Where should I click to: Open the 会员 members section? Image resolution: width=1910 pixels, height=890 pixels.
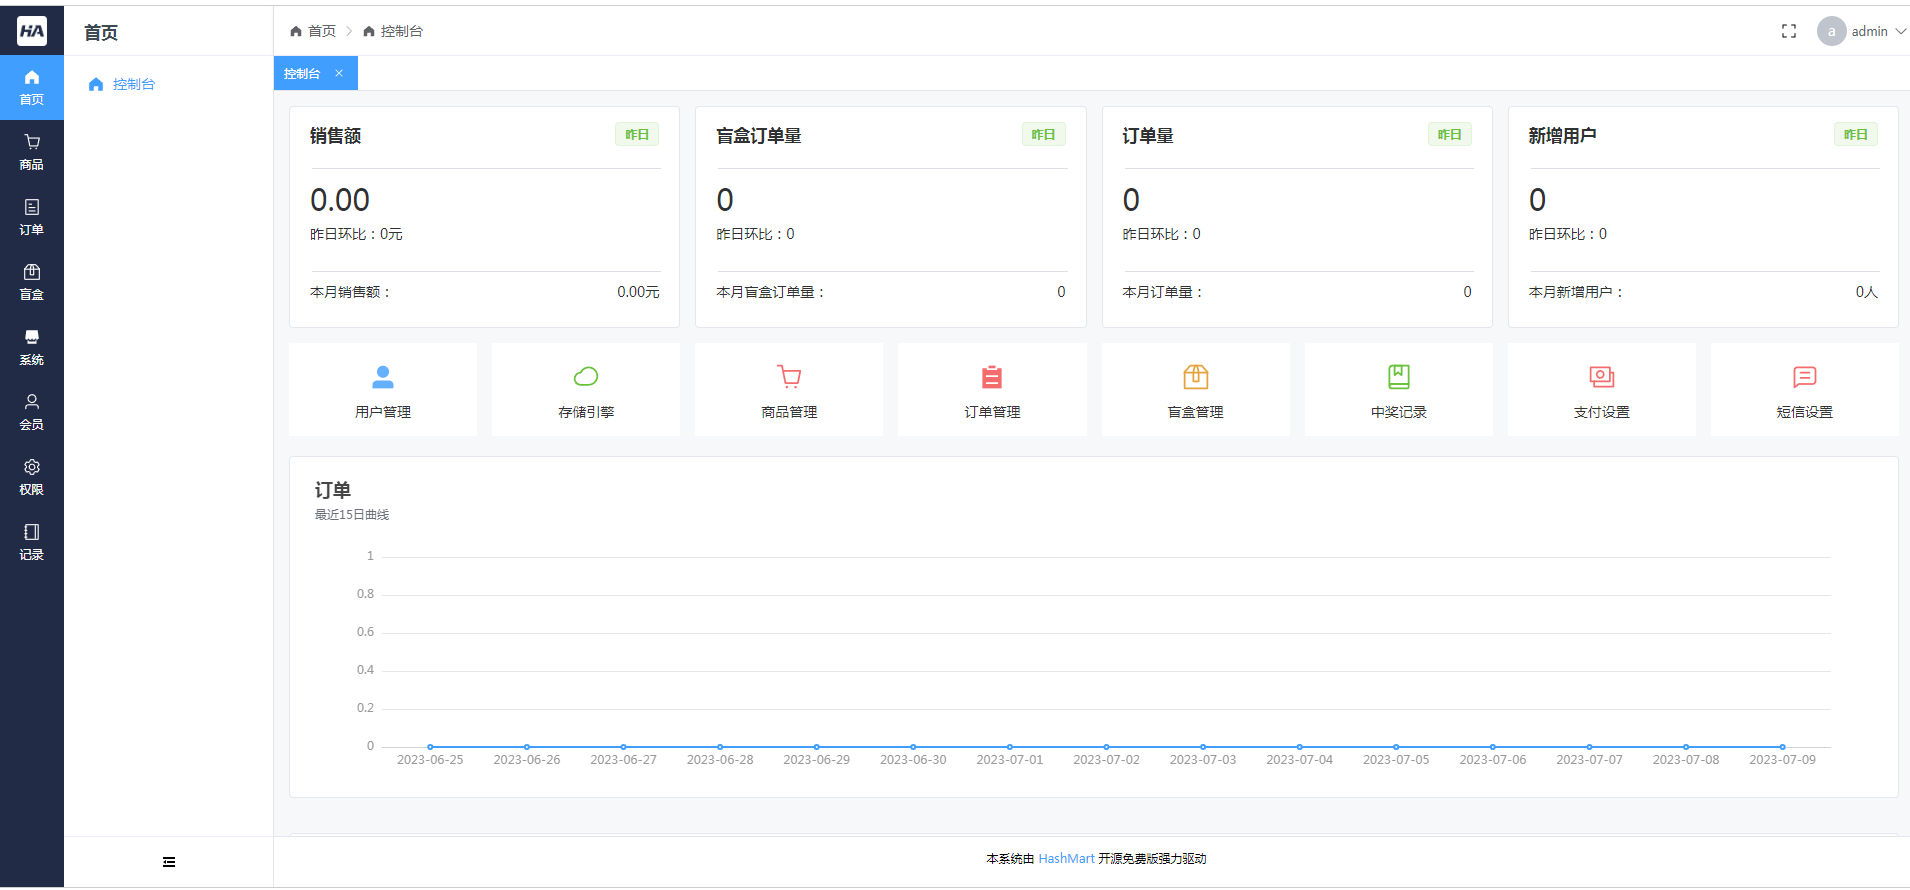31,412
